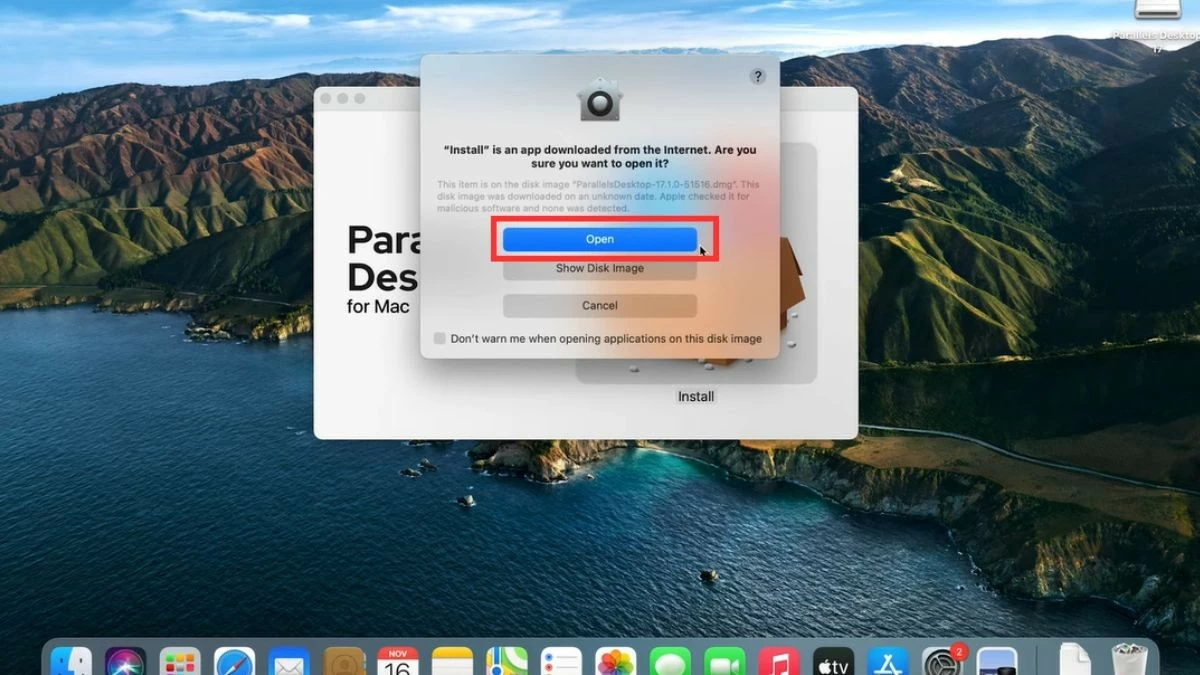Open the Music app

[x=778, y=660]
